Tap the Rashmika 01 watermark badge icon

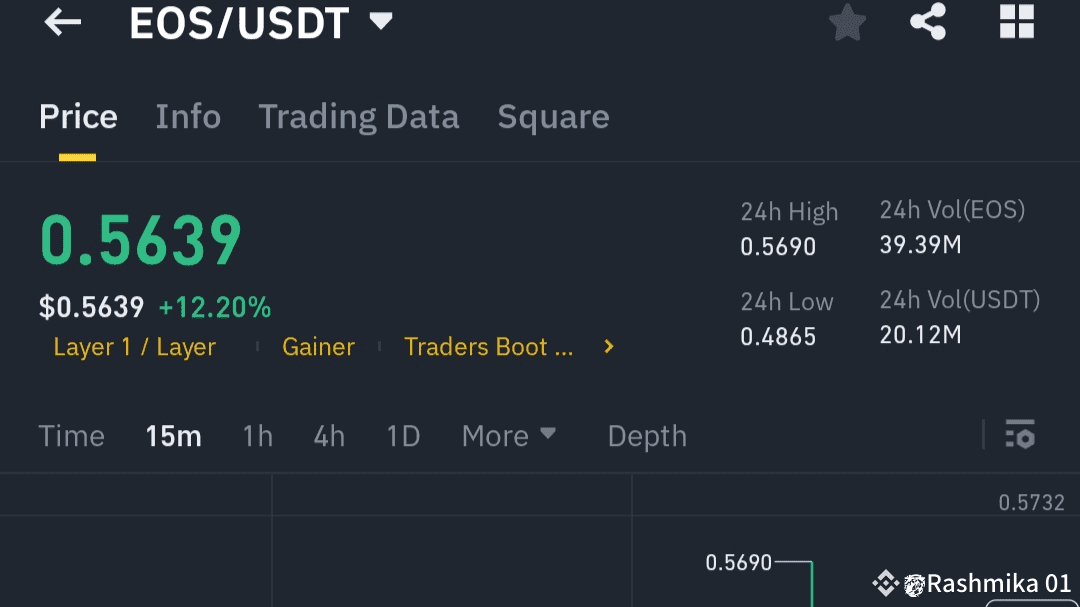pos(884,581)
